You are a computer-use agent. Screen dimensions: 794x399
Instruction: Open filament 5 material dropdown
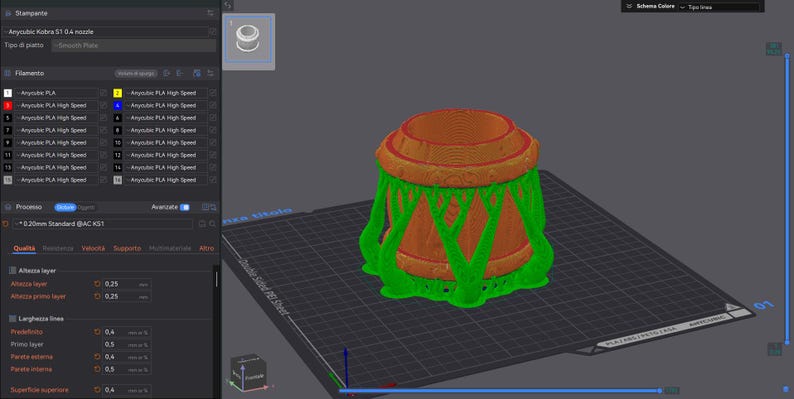[57, 118]
